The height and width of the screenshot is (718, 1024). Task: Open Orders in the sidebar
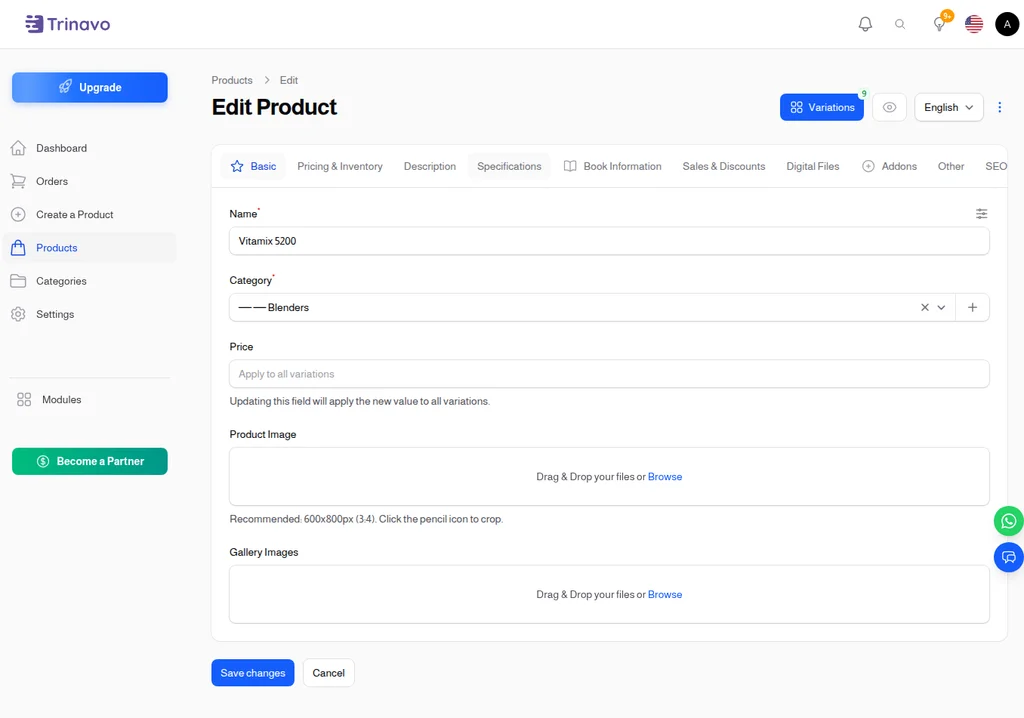89,182
